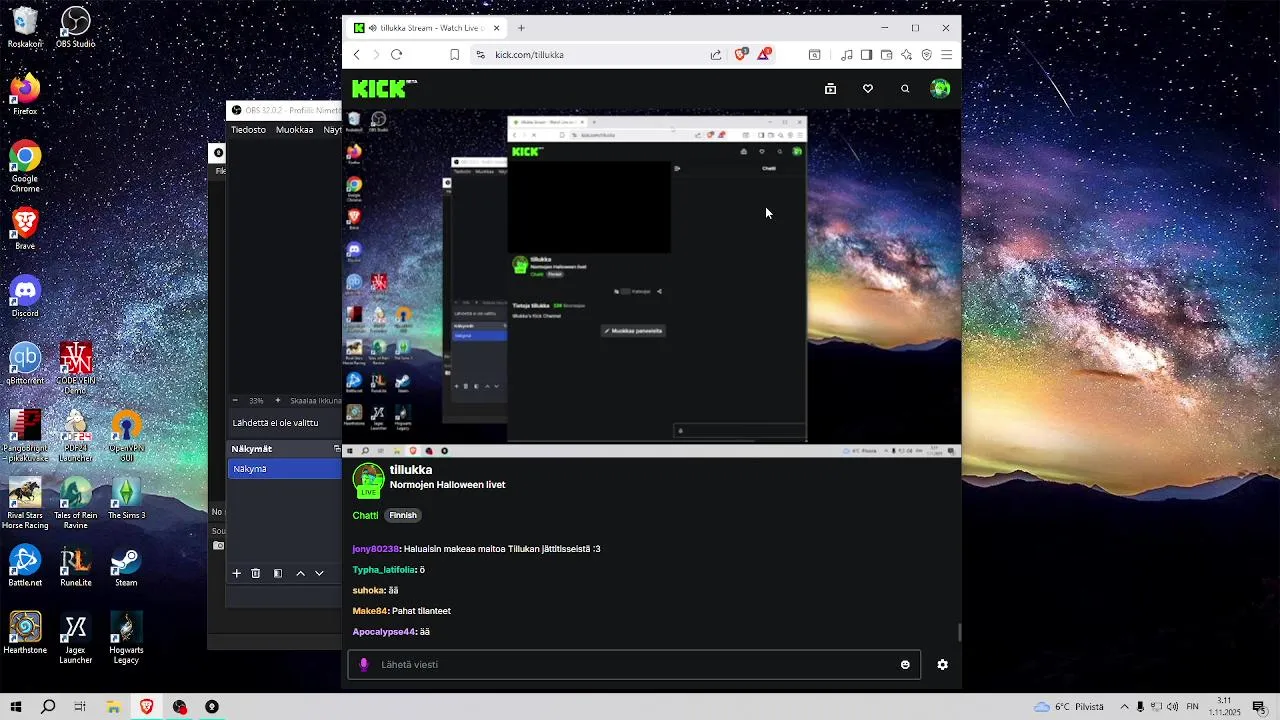This screenshot has width=1280, height=720.
Task: Toggle Brave sidebar panel icon
Action: (867, 55)
